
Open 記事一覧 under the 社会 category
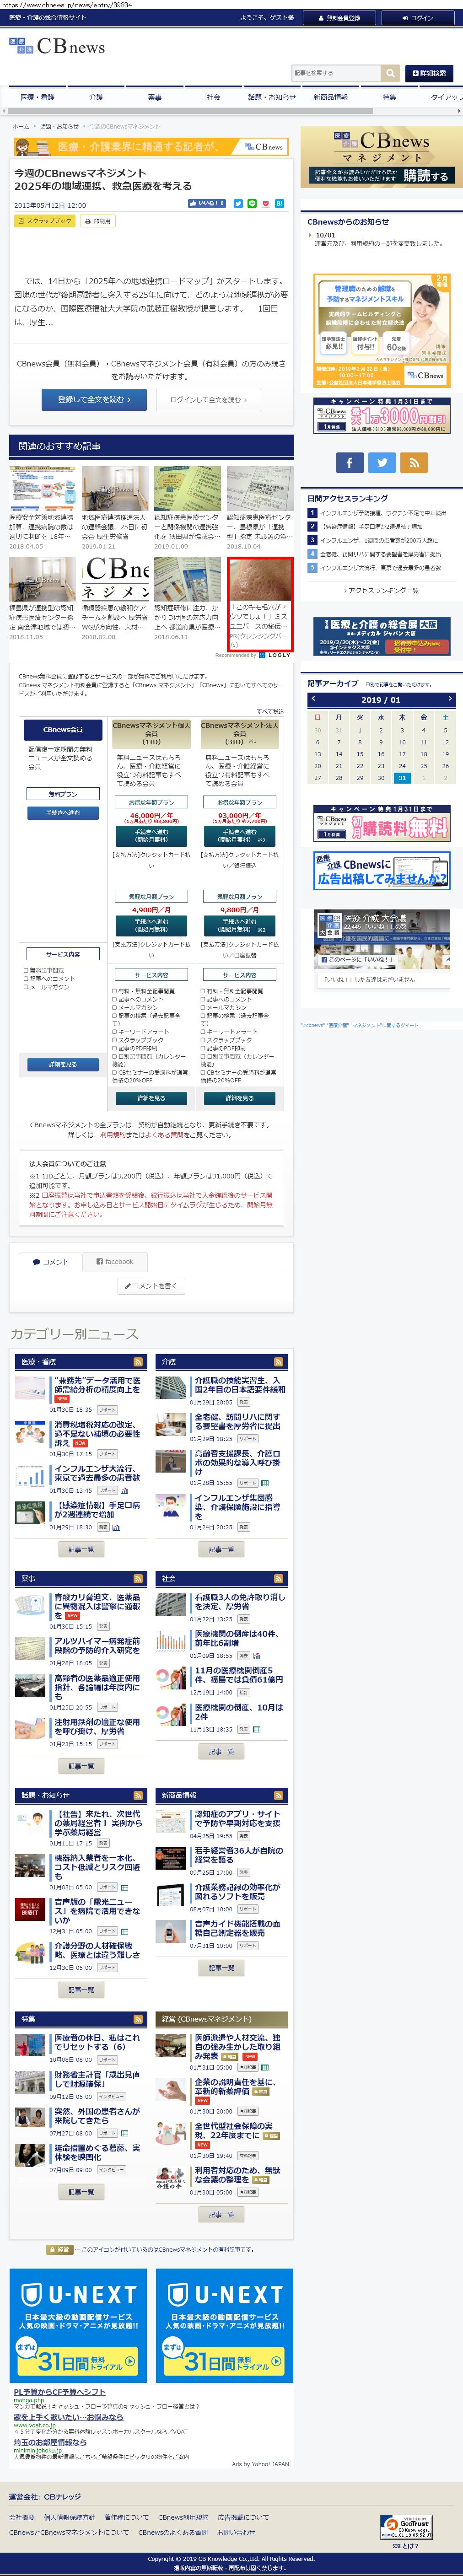[221, 1752]
